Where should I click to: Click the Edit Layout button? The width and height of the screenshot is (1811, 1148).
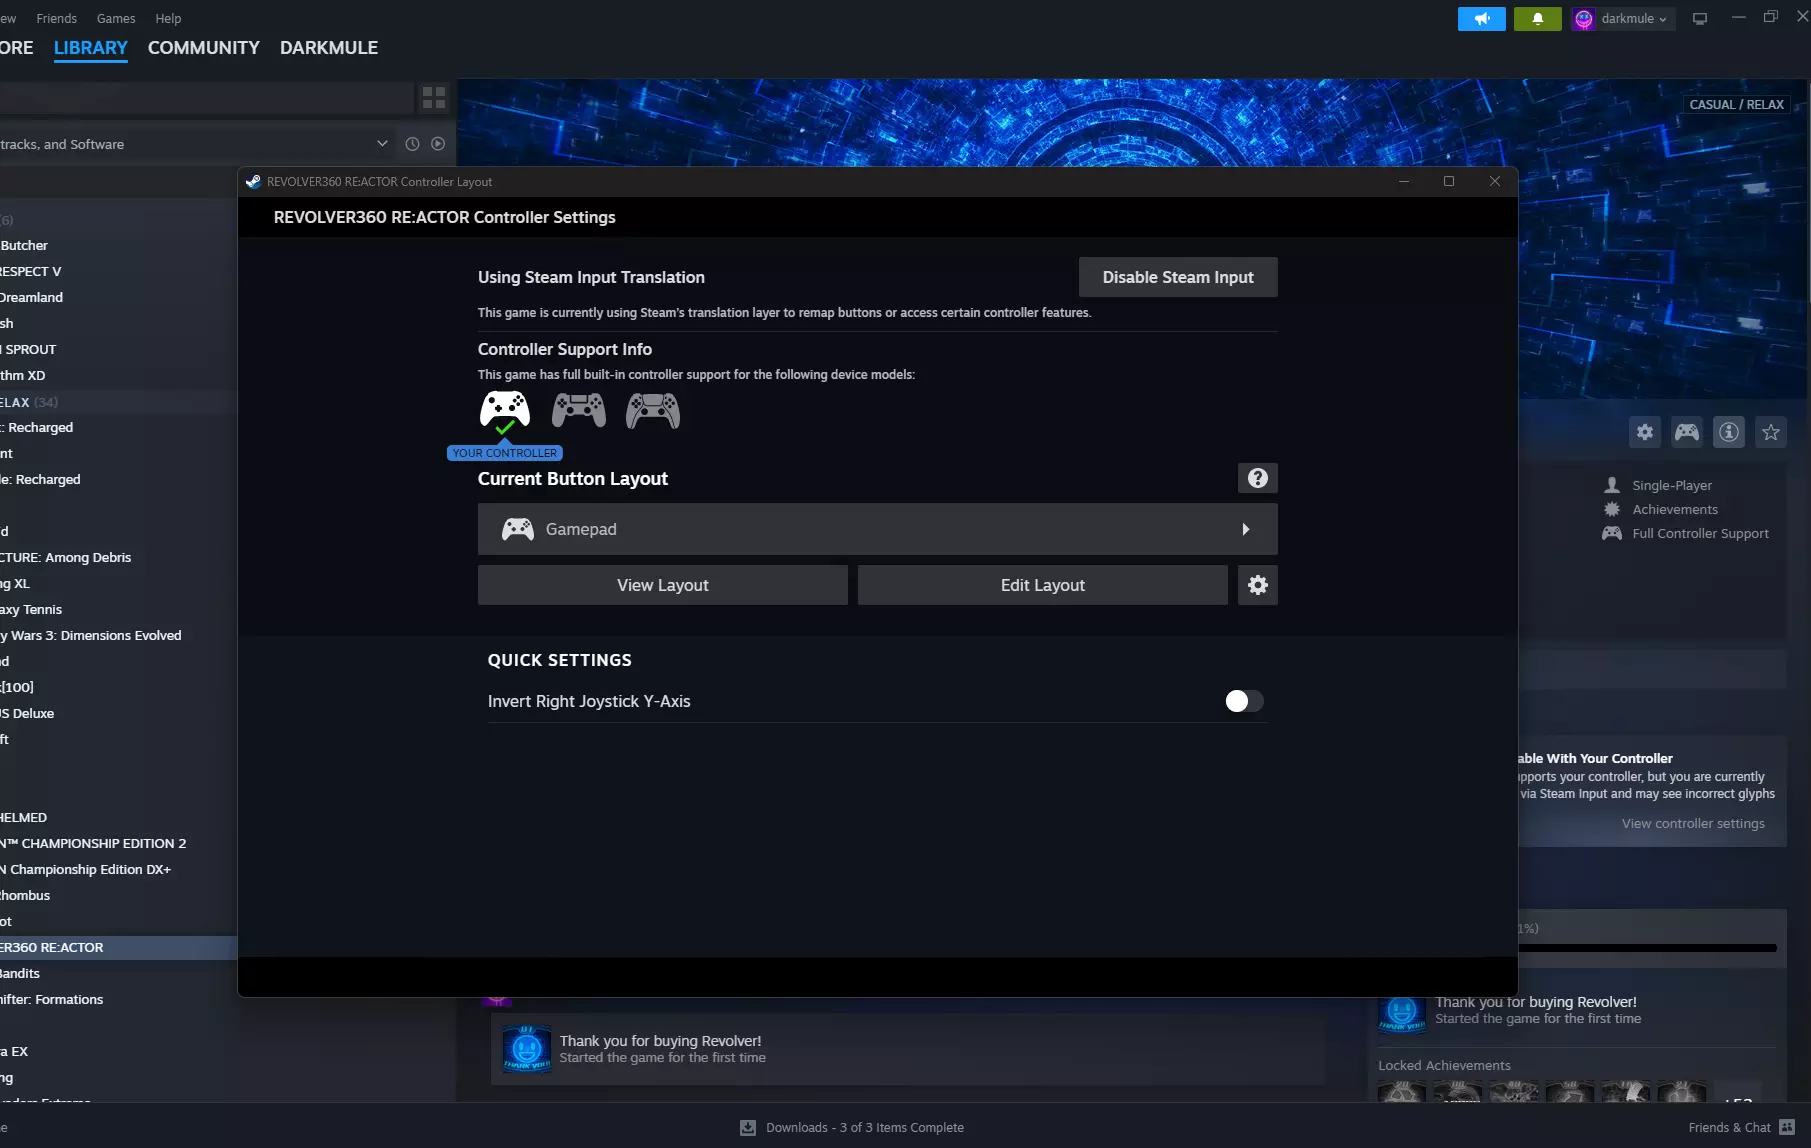(1043, 585)
